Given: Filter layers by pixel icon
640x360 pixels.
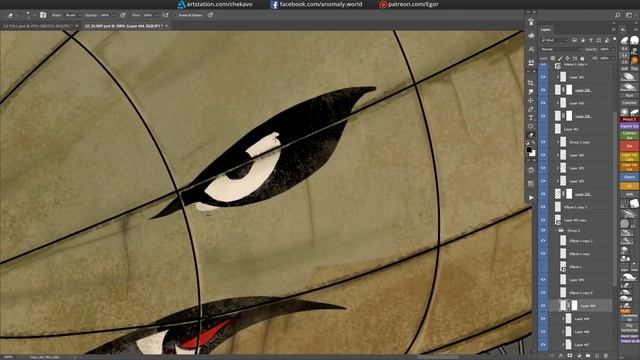Looking at the screenshot, I should [575, 40].
